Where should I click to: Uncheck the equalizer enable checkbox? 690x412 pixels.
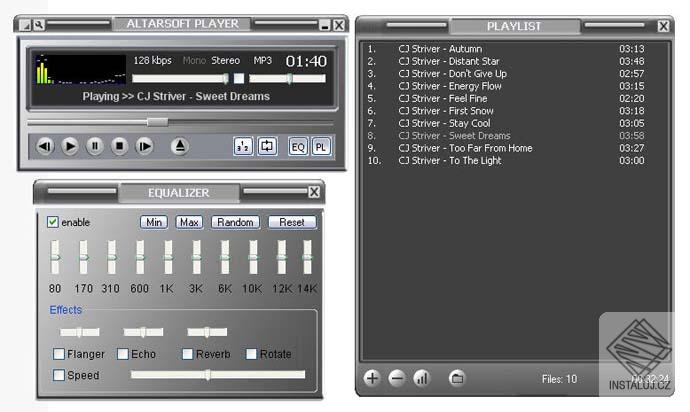[x=53, y=222]
